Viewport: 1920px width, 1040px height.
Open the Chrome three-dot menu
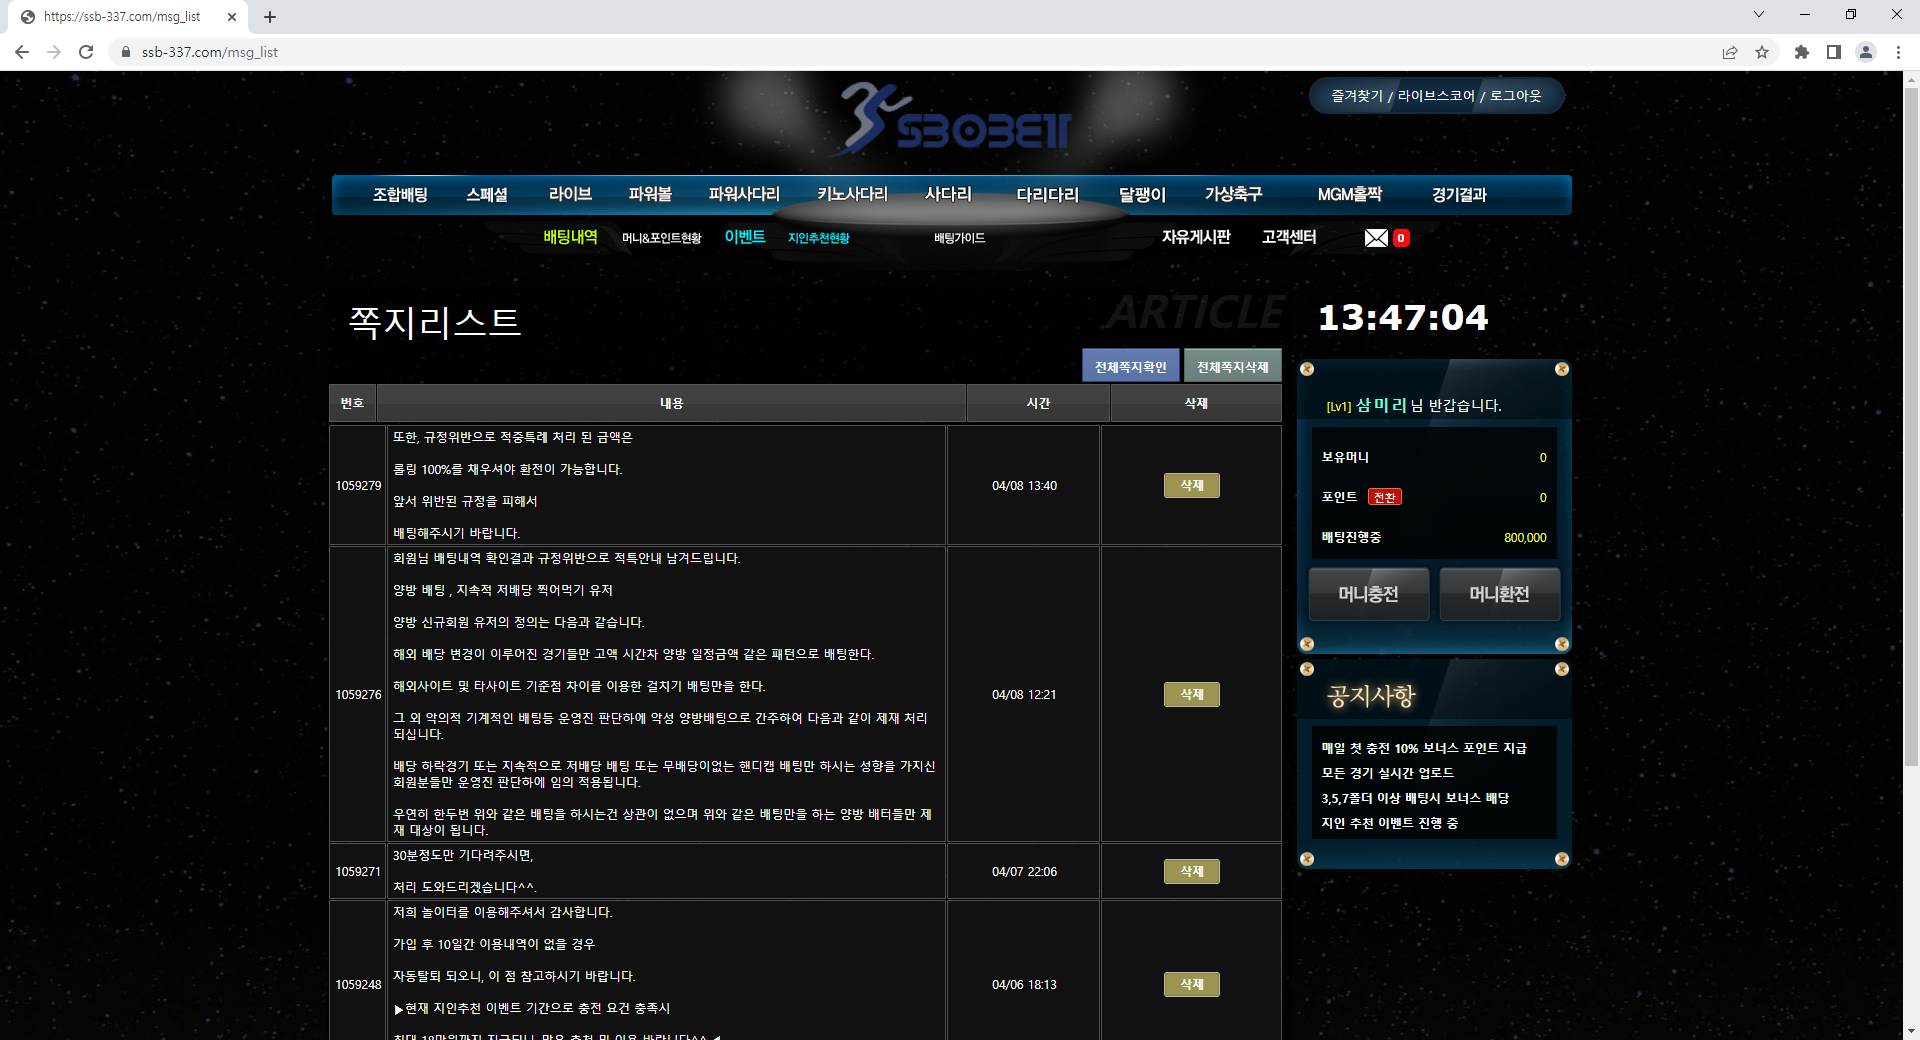1898,52
